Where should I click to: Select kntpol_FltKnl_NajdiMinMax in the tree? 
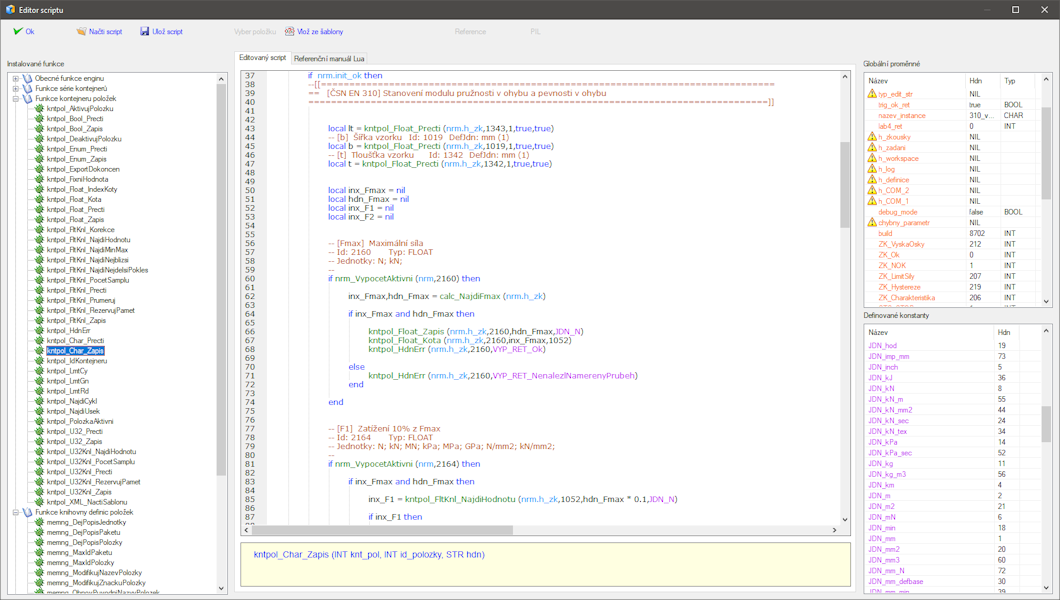click(x=87, y=250)
